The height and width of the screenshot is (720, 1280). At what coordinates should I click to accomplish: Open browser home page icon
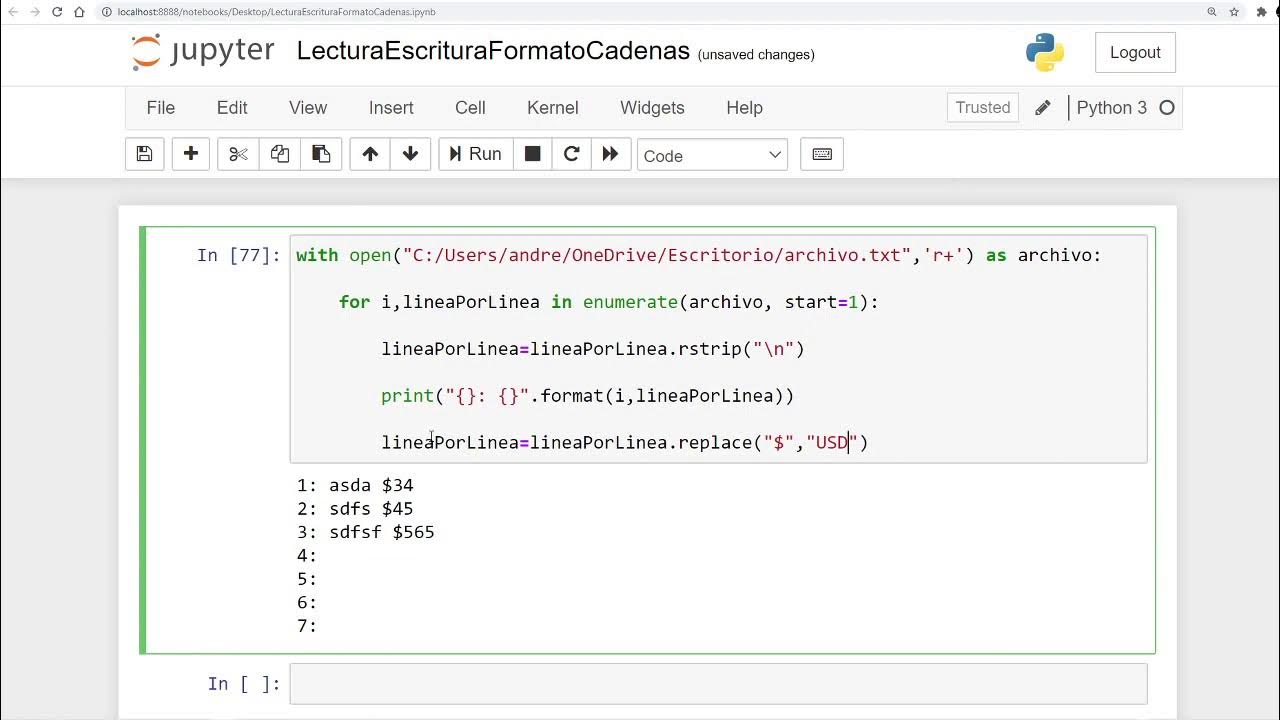pyautogui.click(x=79, y=12)
